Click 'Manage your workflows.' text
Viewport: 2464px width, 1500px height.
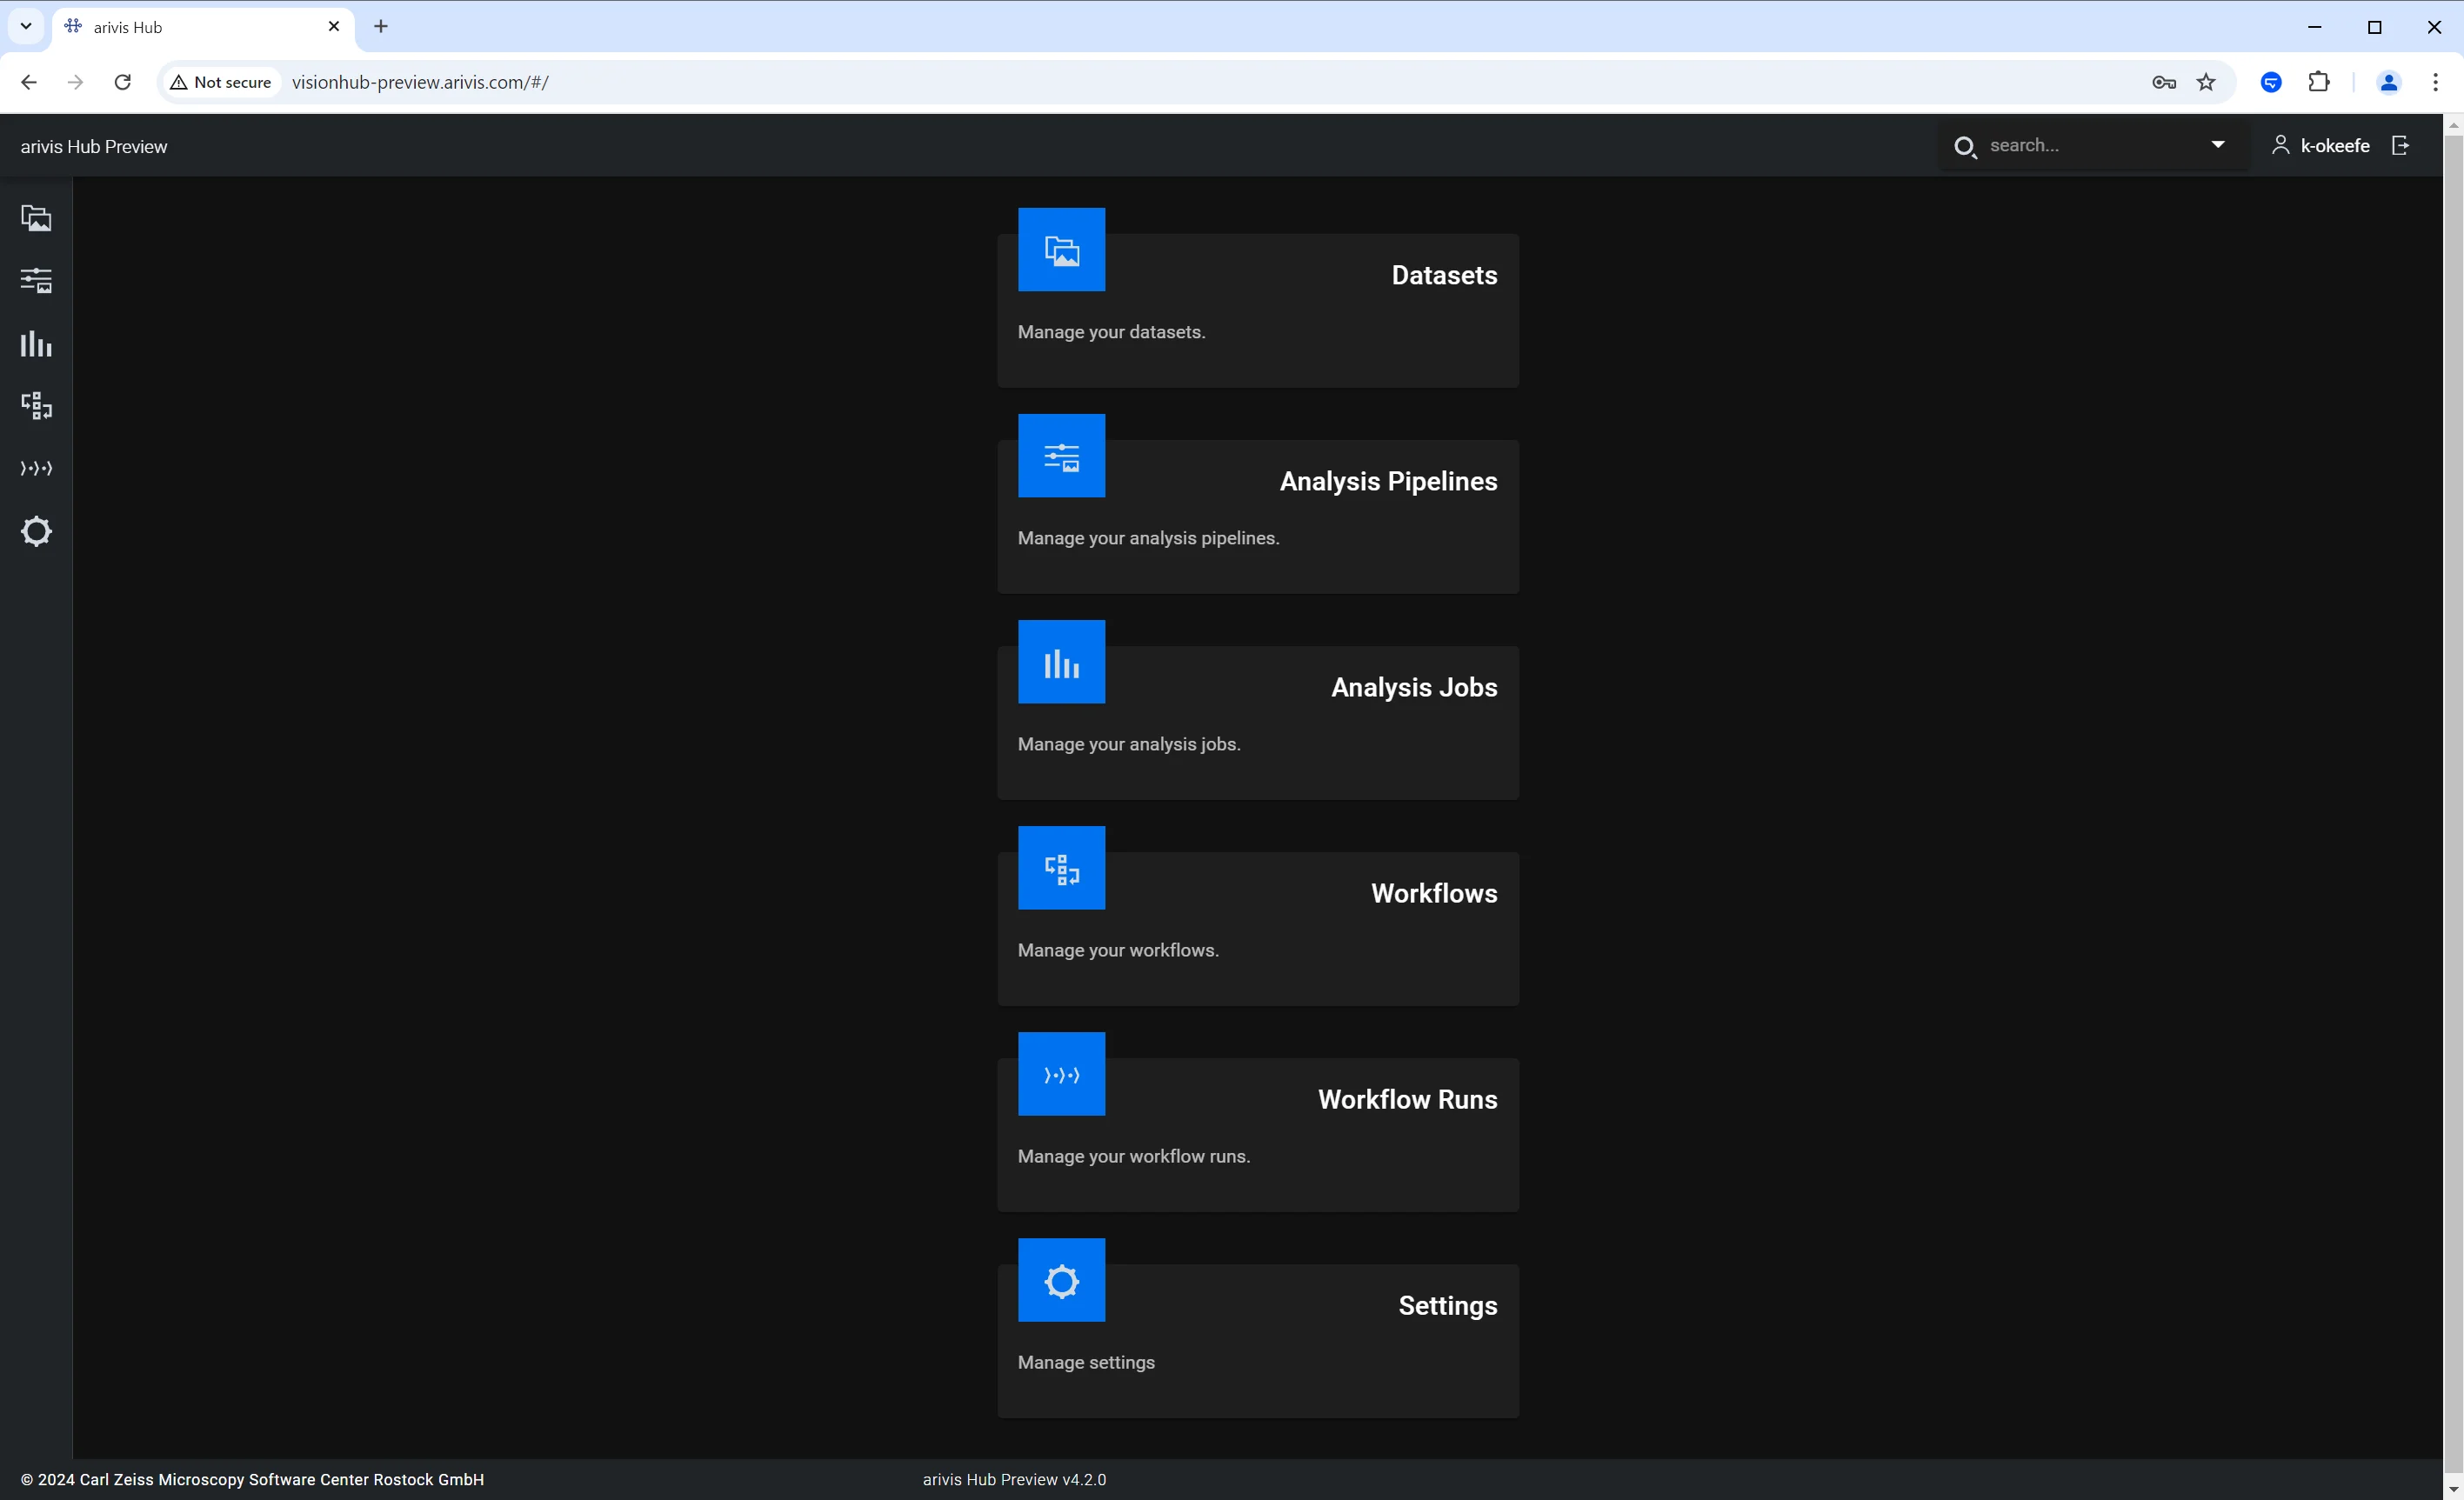point(1118,950)
